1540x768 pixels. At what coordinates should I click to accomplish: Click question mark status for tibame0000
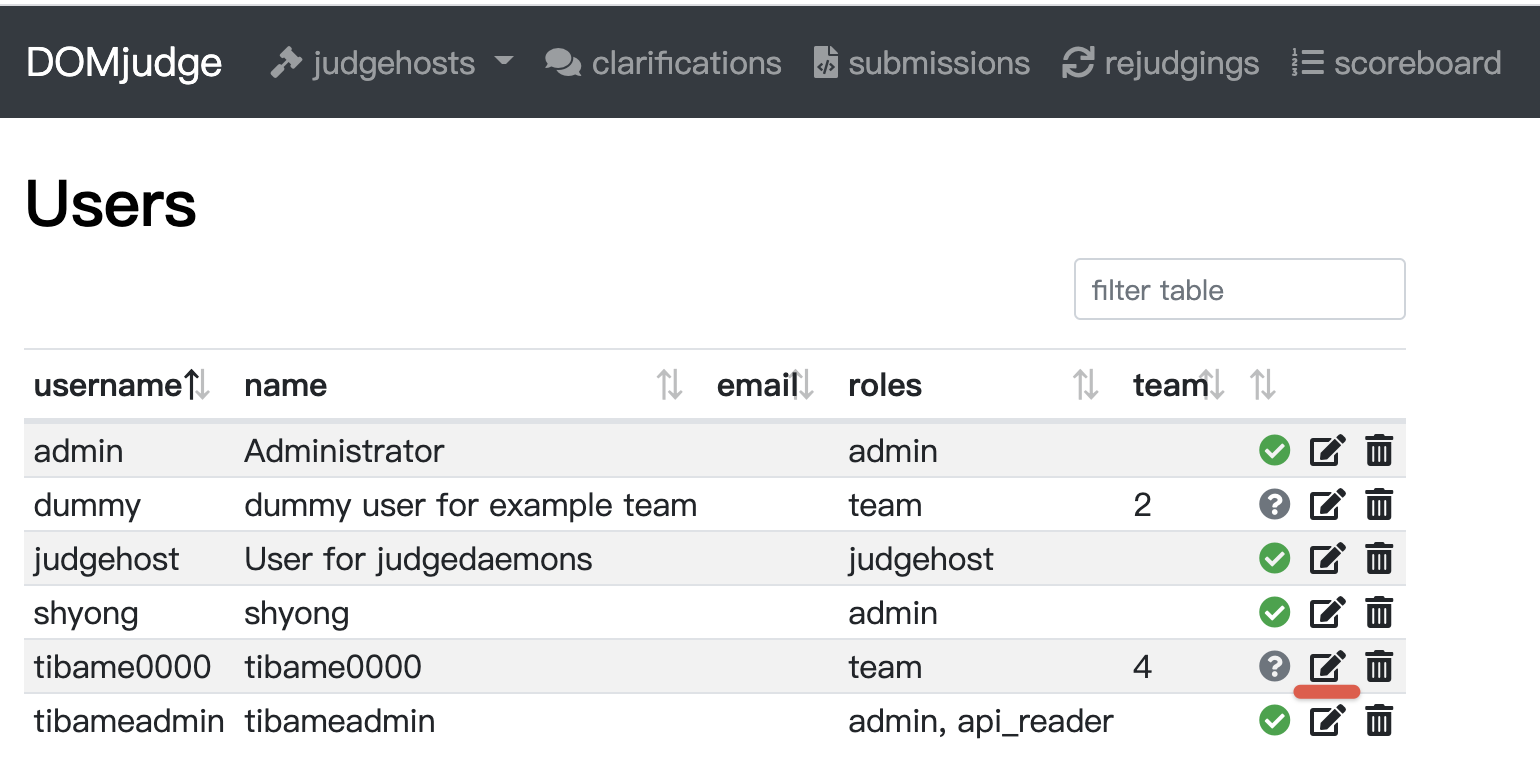coord(1274,666)
